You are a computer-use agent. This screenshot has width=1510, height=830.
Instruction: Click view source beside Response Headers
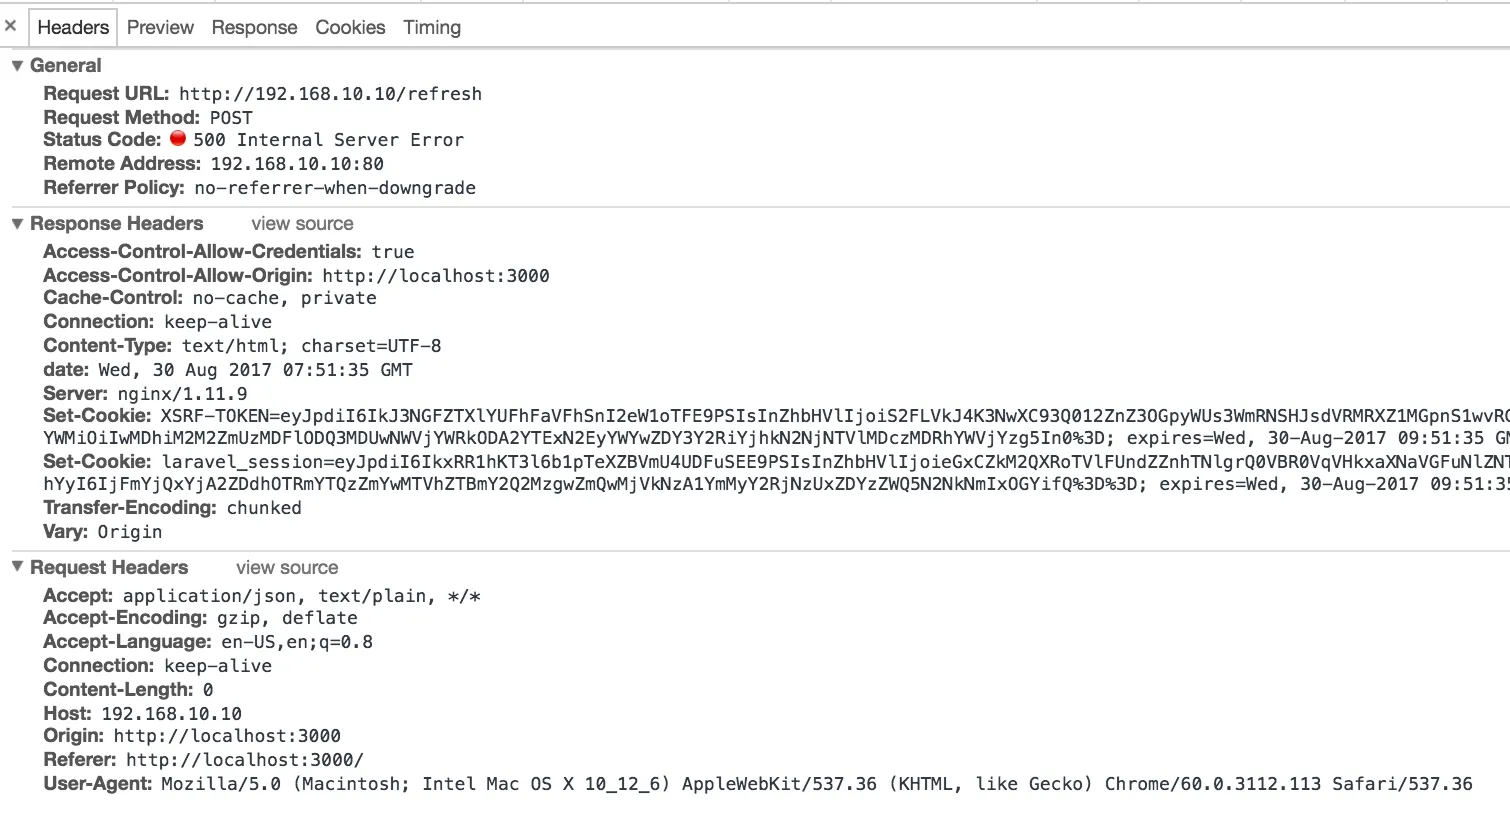(302, 224)
